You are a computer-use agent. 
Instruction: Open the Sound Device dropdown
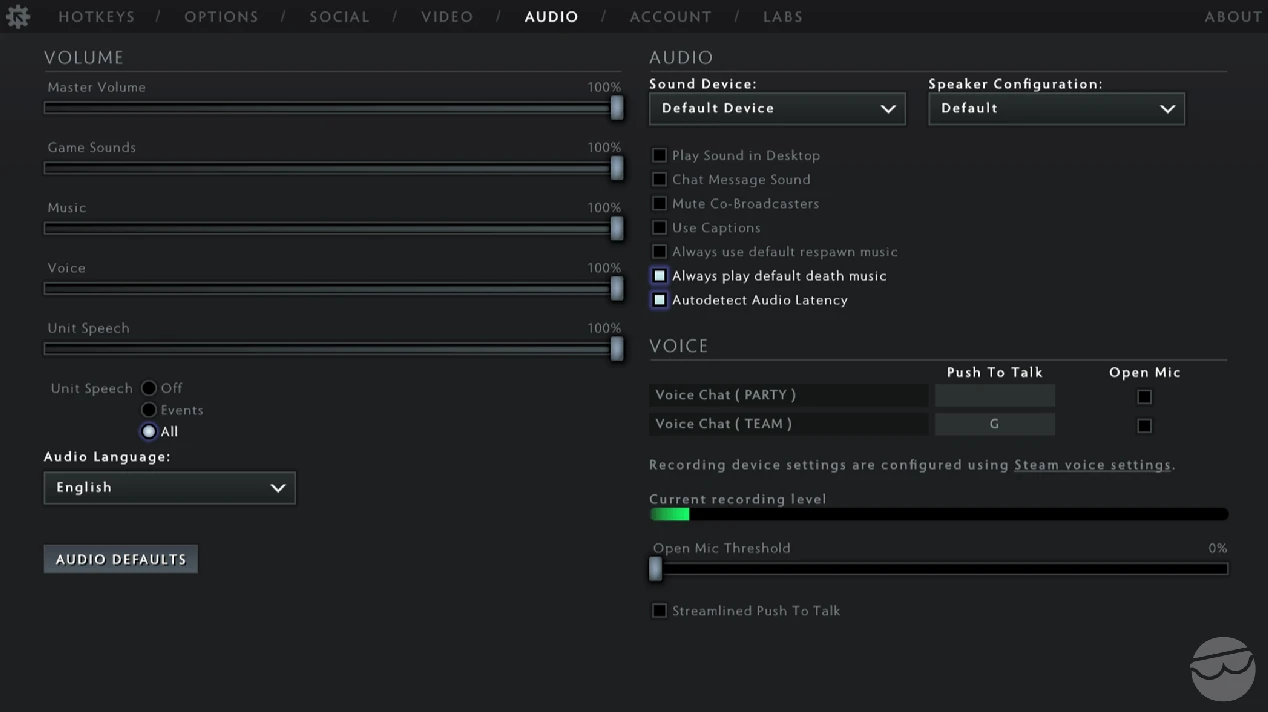pos(777,108)
